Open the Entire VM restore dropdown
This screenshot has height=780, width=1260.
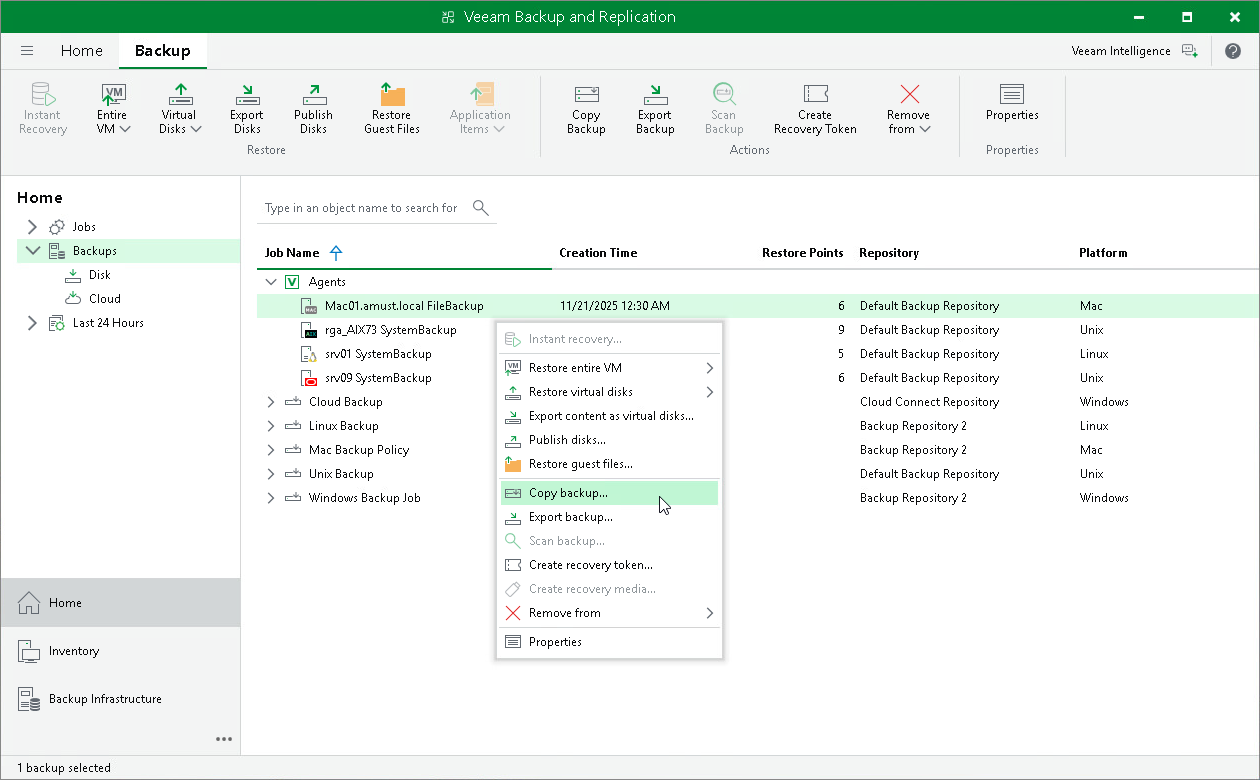113,108
